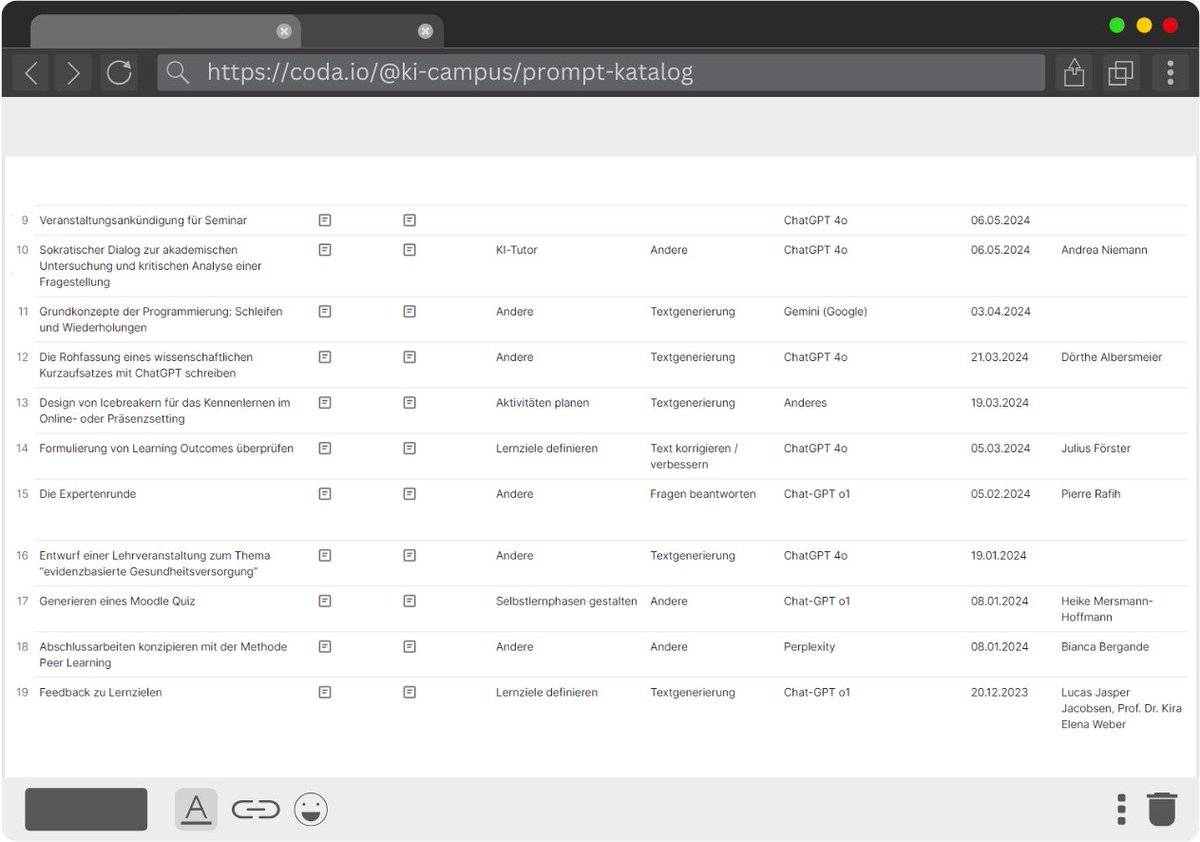The image size is (1200, 842).
Task: Open first note icon for Sokratischer Dialog row
Action: pyautogui.click(x=325, y=250)
